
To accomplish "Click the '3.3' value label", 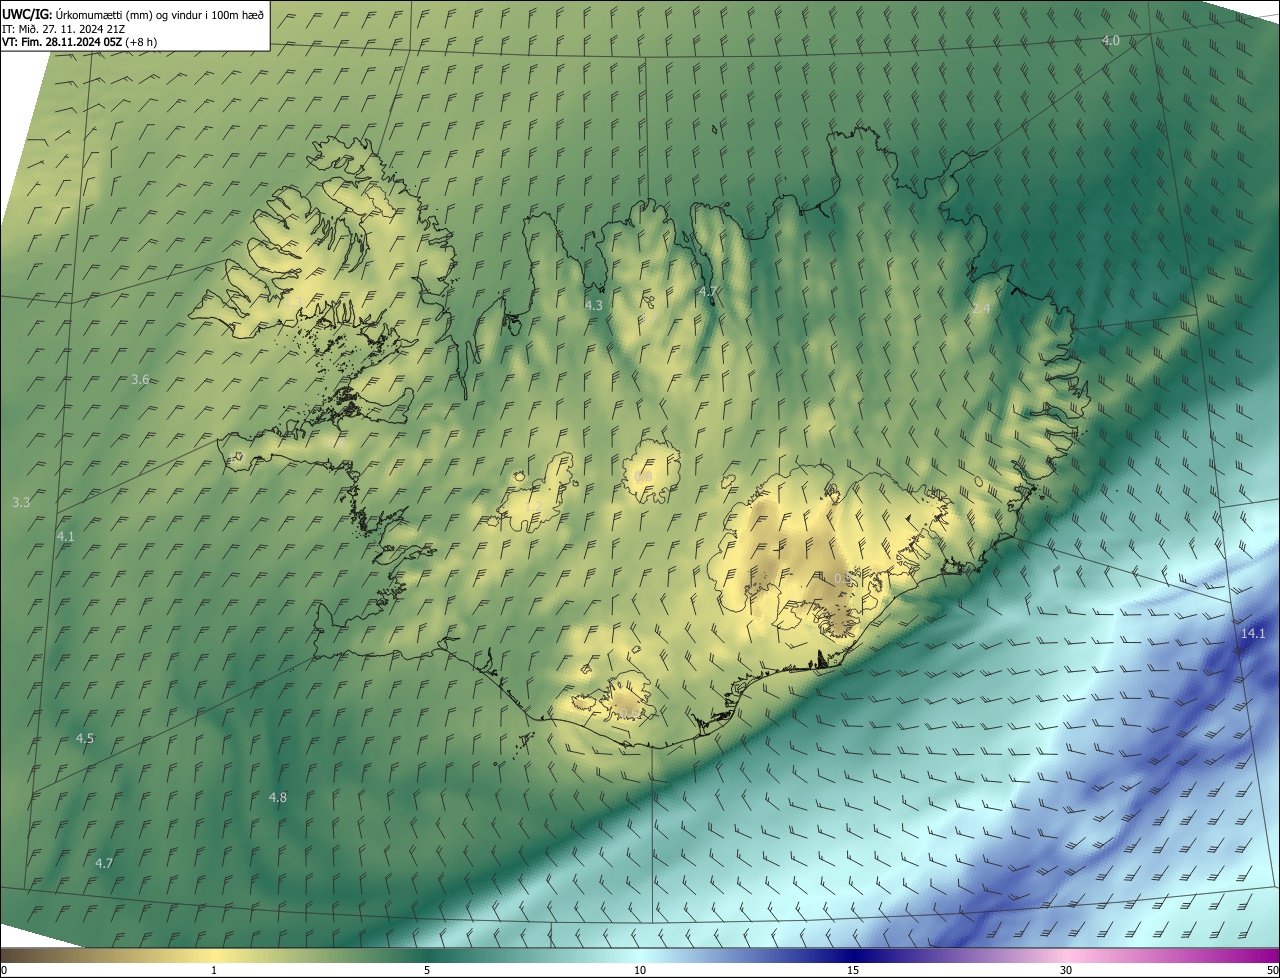I will (21, 502).
